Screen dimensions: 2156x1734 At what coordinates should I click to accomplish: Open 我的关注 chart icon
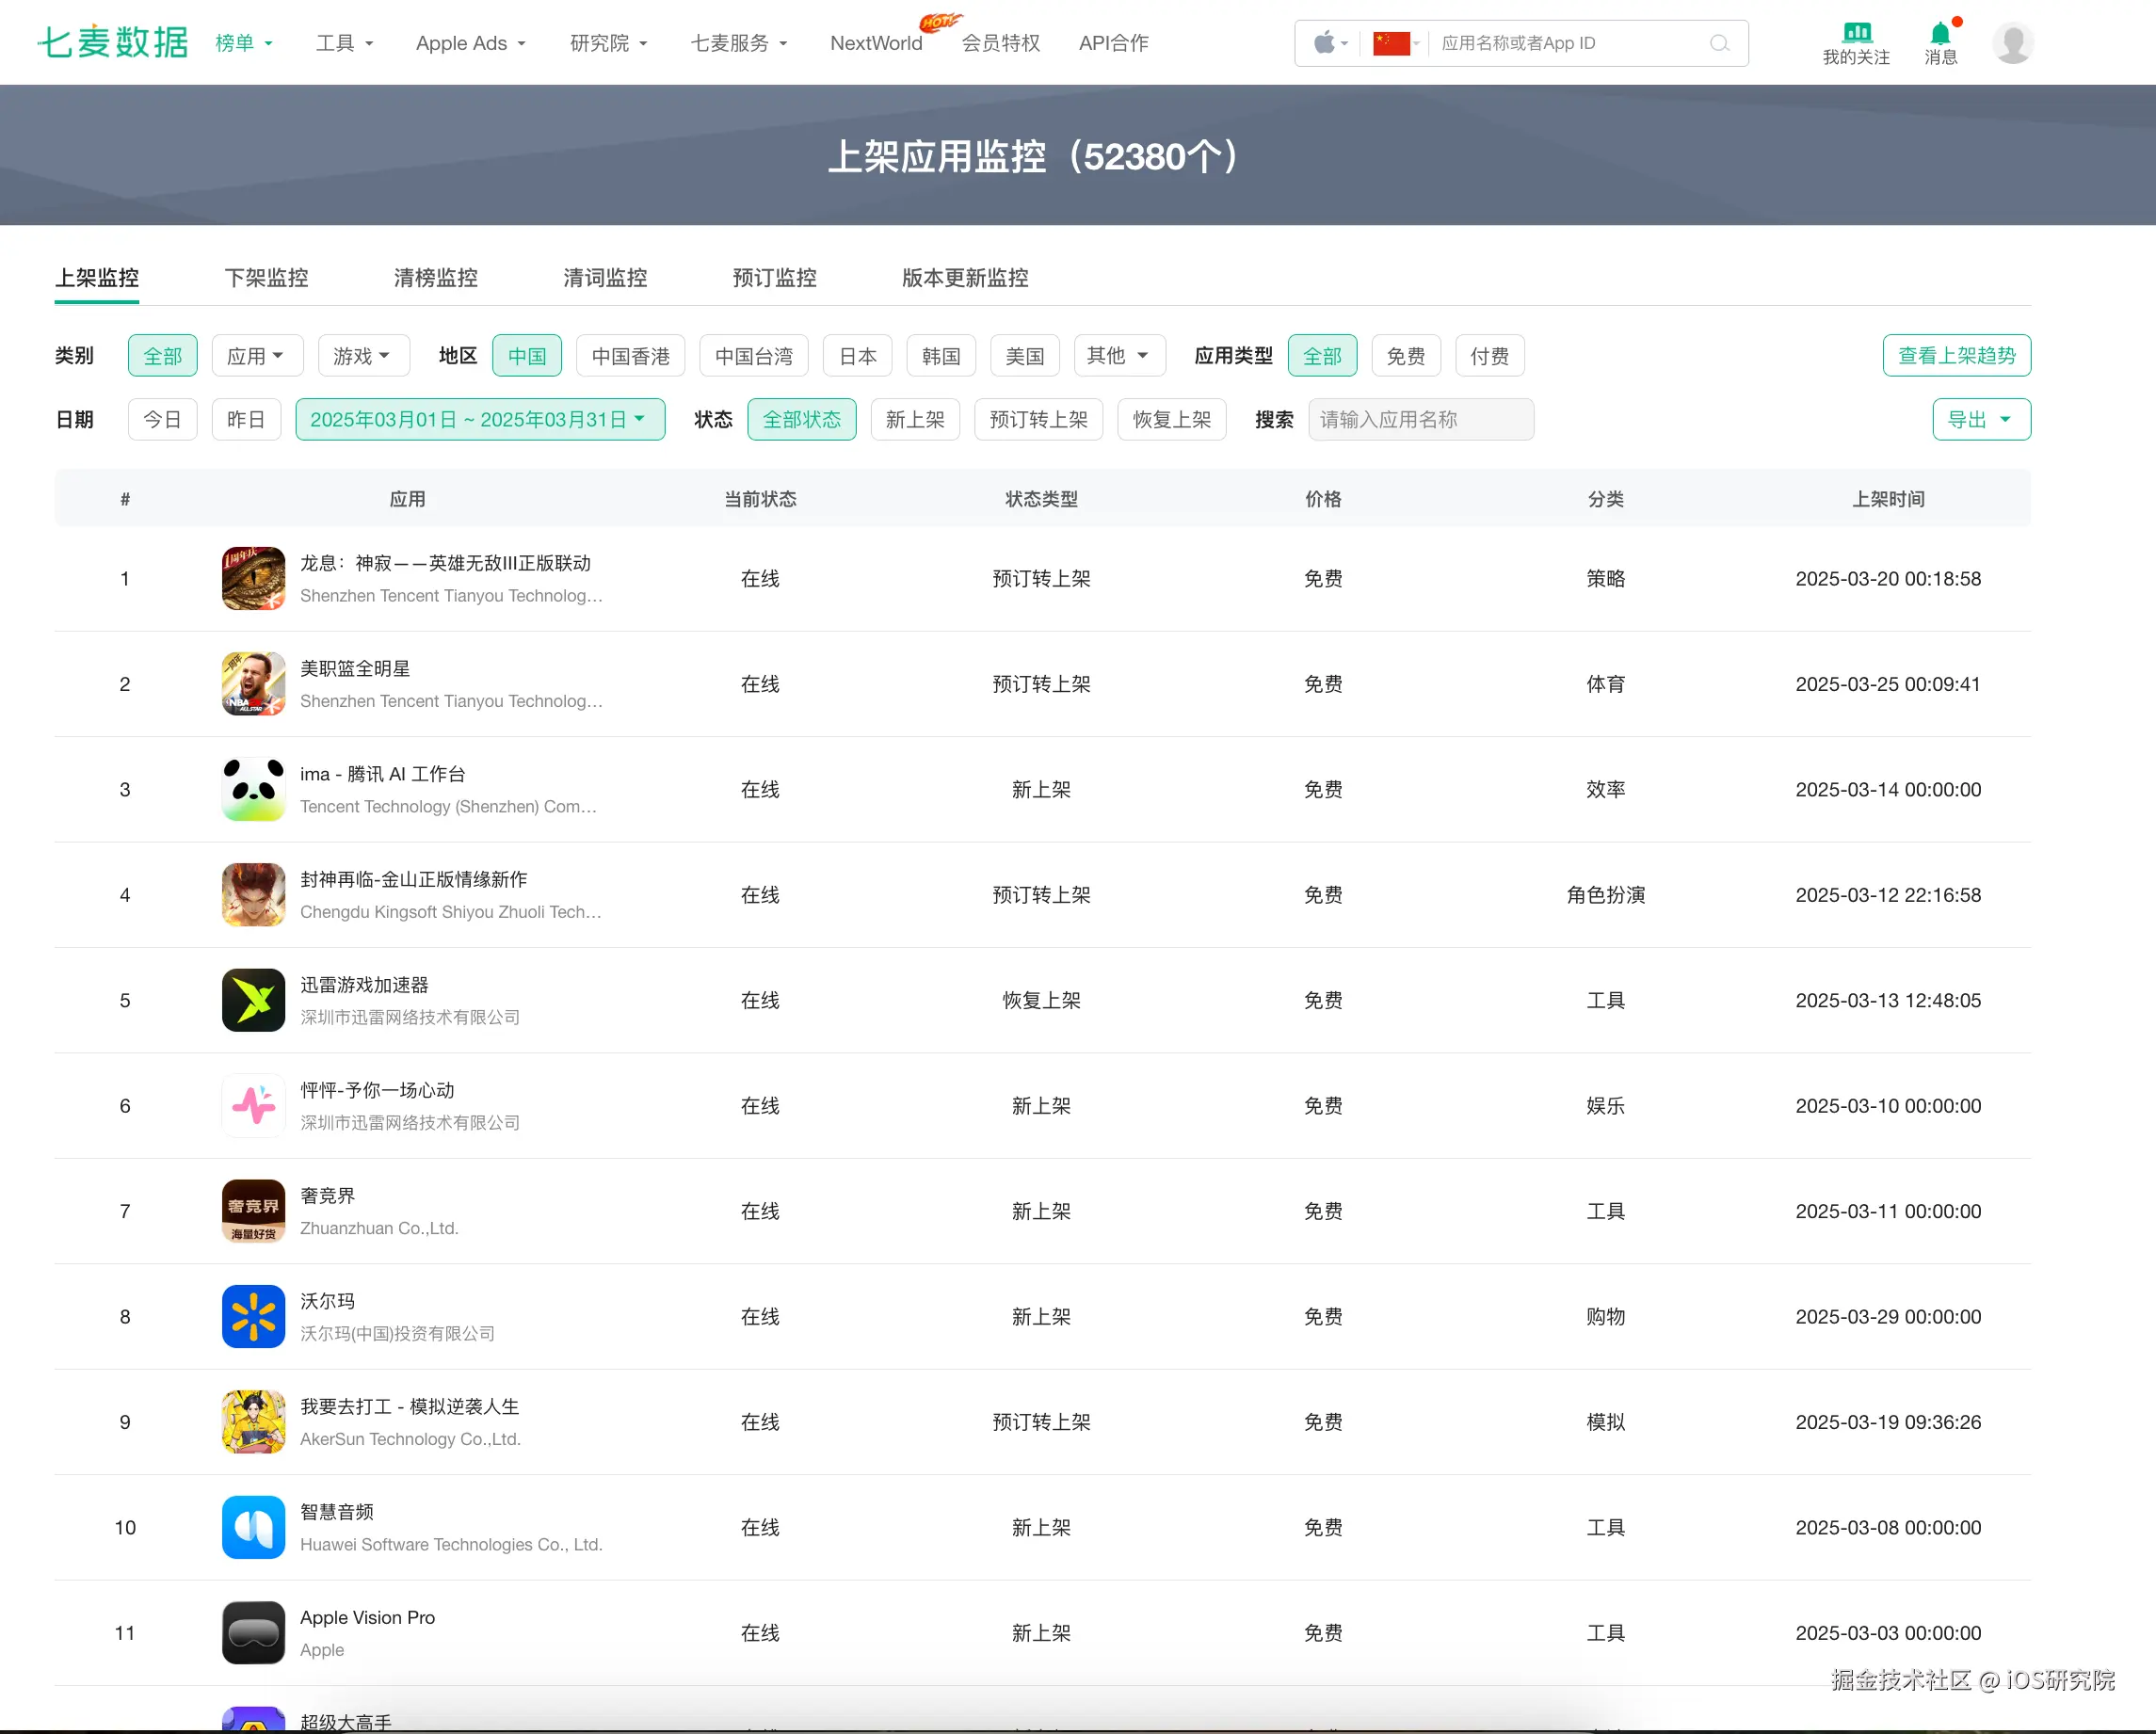pyautogui.click(x=1856, y=32)
